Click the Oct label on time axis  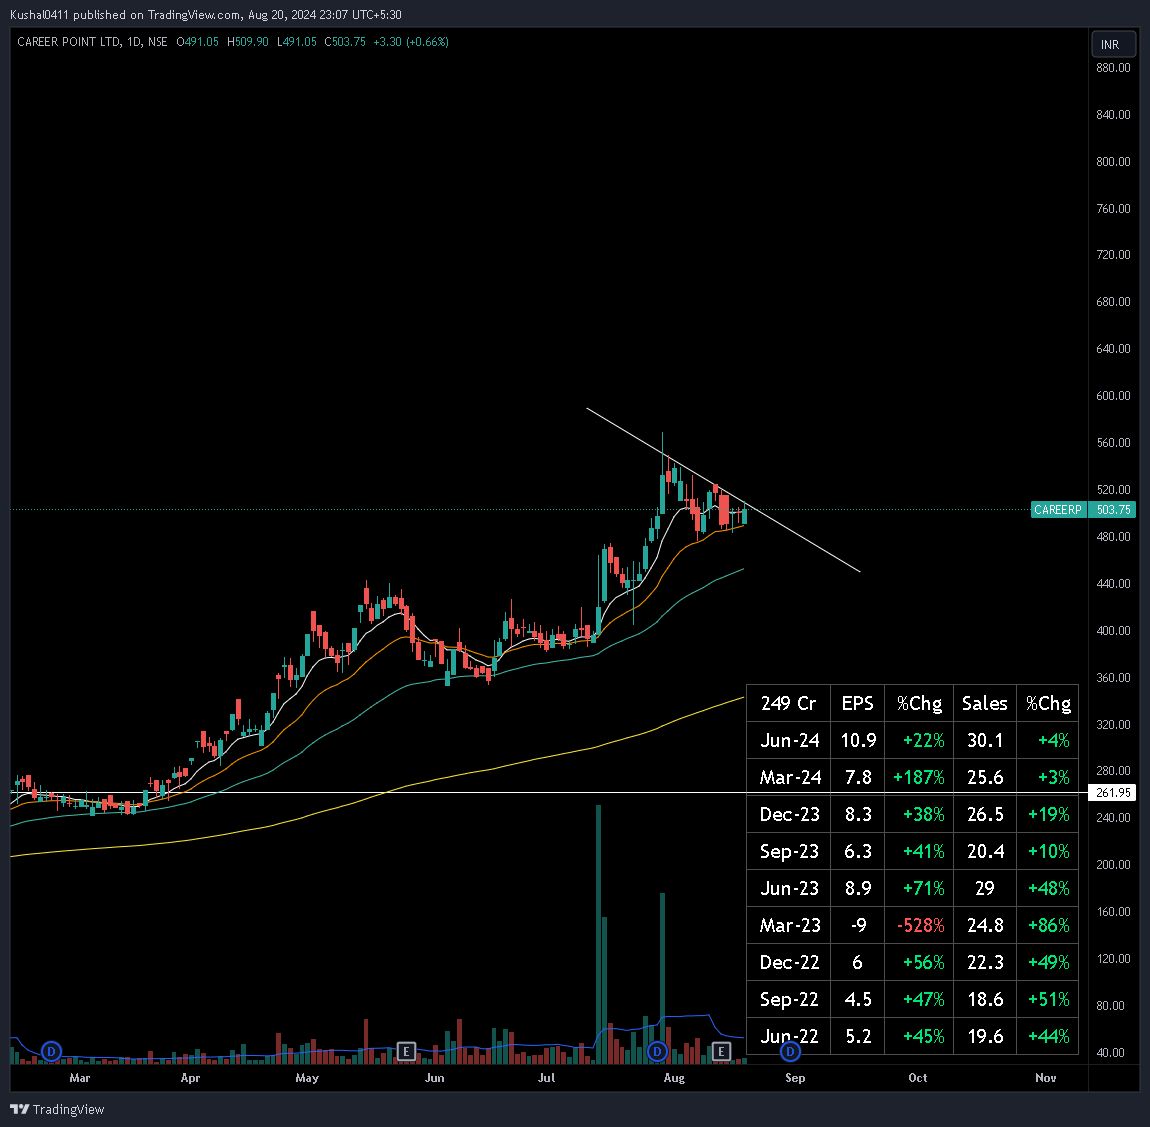(918, 1078)
